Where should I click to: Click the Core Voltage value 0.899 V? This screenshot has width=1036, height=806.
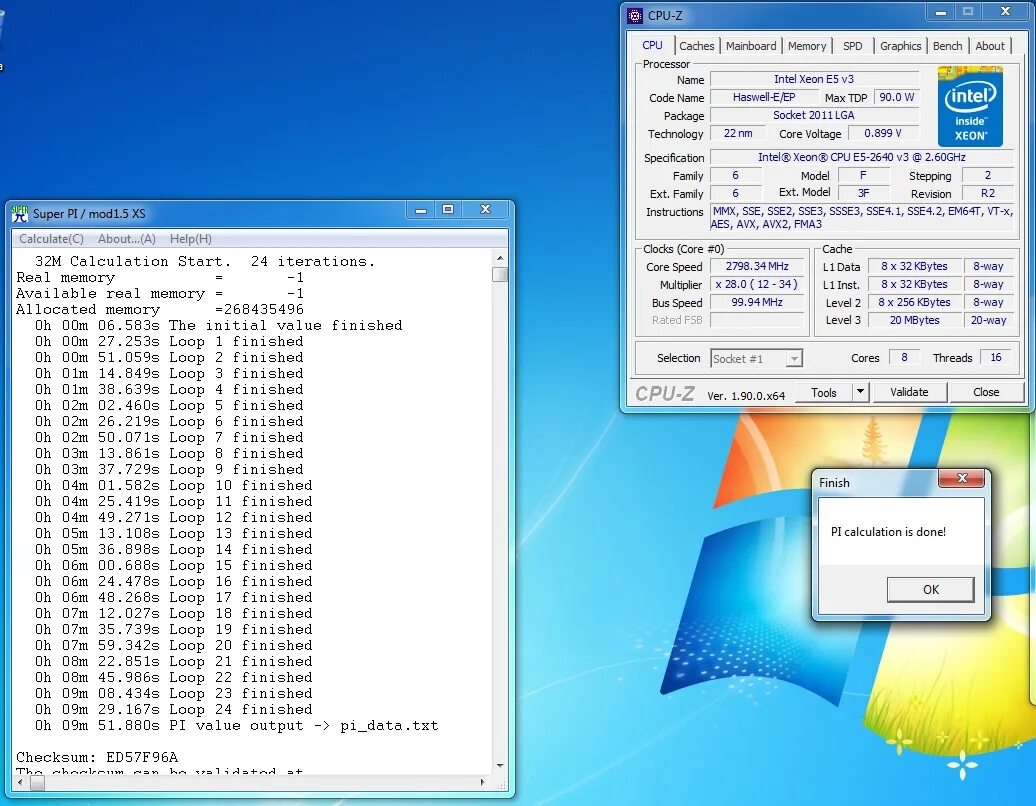(x=883, y=133)
